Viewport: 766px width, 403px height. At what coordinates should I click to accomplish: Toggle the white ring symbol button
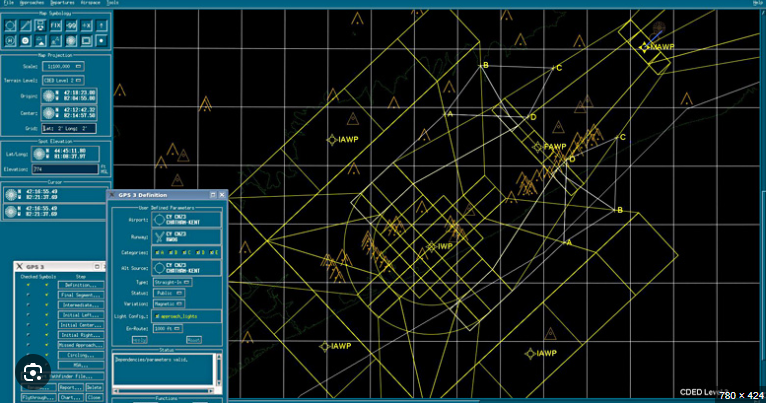(25, 41)
